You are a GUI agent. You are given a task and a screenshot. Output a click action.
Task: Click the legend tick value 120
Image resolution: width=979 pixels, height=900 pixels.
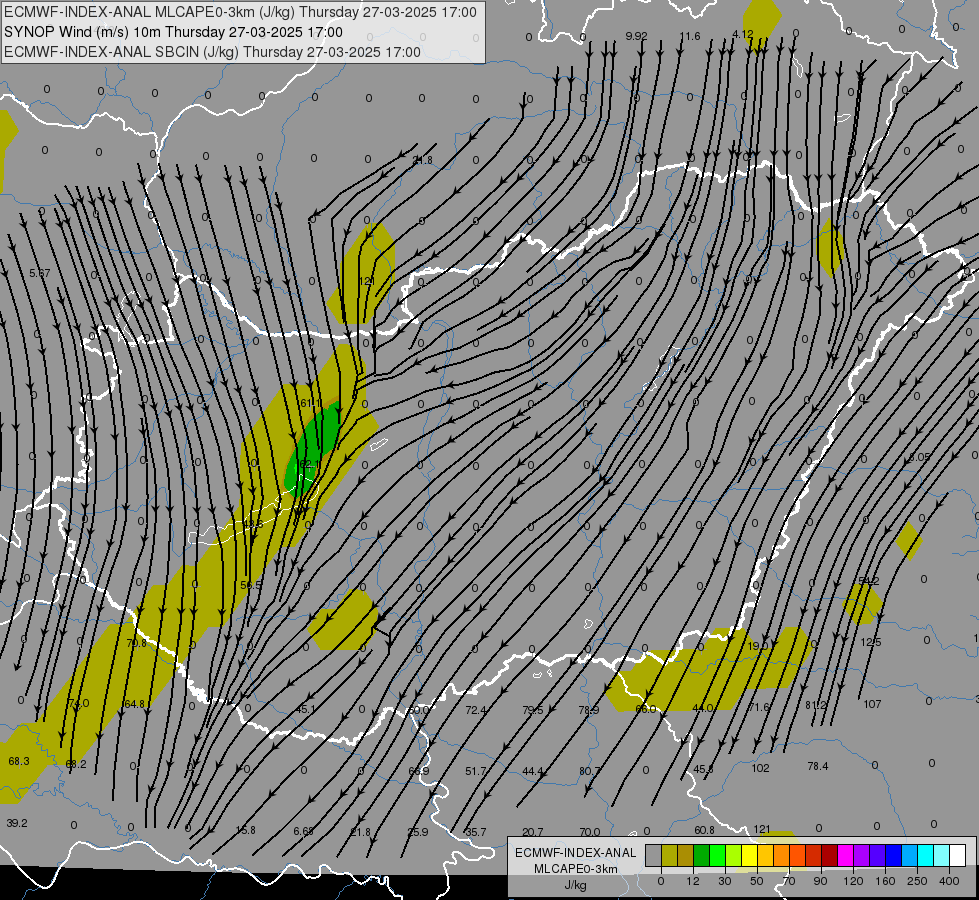853,881
